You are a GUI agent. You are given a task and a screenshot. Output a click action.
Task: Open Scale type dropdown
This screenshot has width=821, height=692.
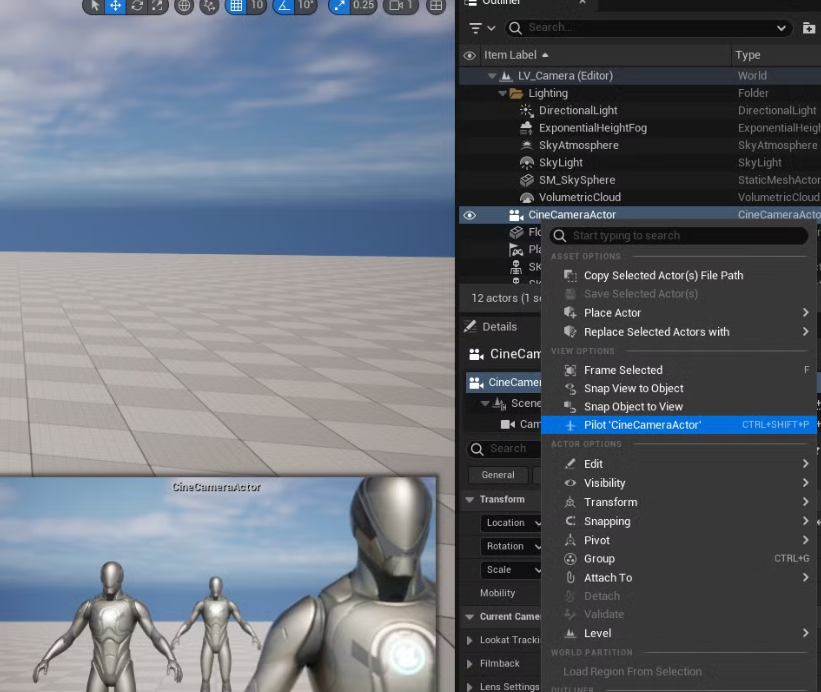(511, 570)
